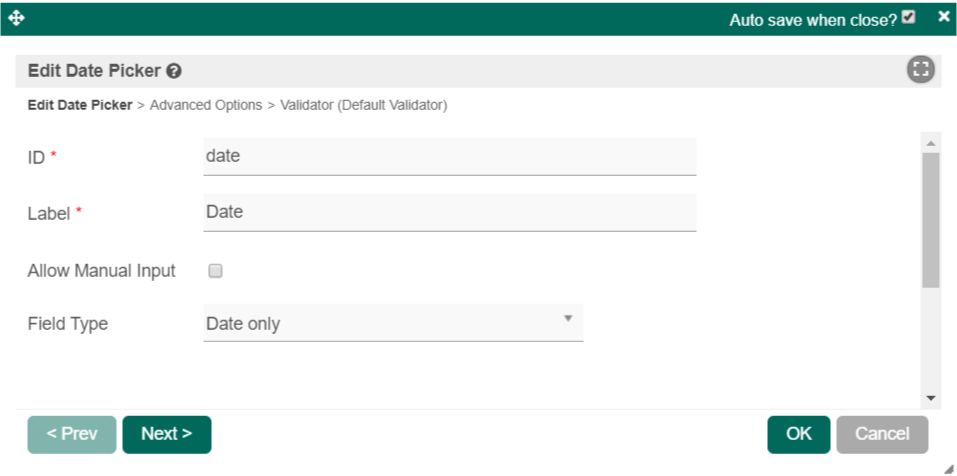Image resolution: width=957 pixels, height=476 pixels.
Task: Click the scrollbar up arrow
Action: [x=931, y=144]
